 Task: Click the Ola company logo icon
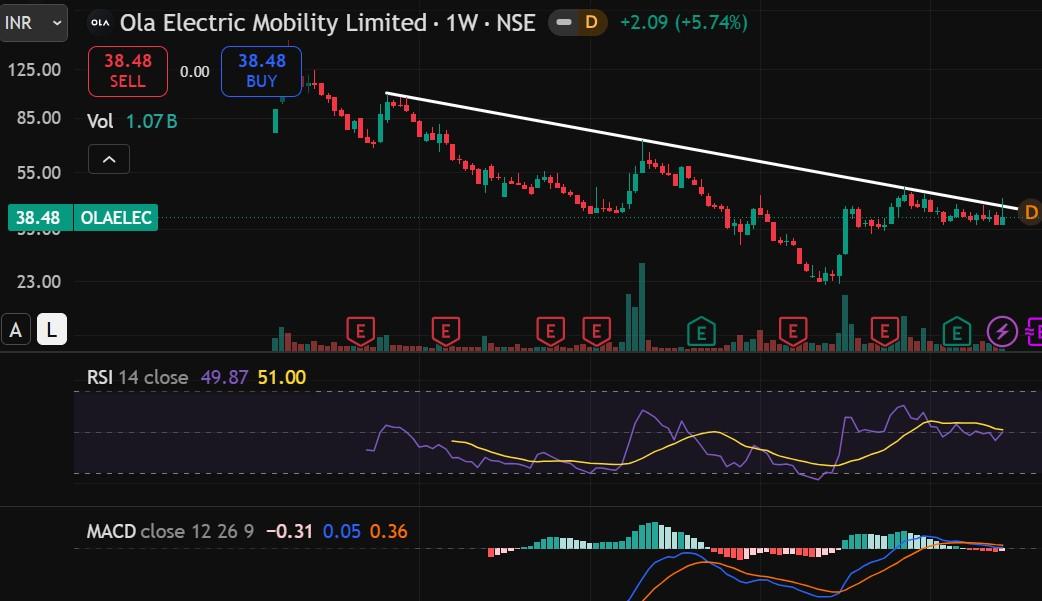click(100, 23)
